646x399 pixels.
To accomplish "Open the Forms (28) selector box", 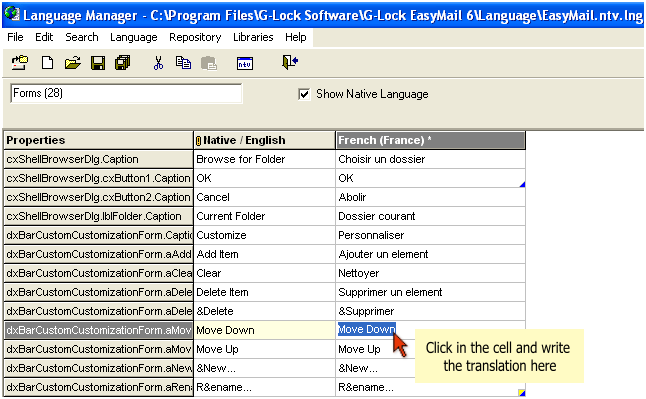I will [126, 93].
